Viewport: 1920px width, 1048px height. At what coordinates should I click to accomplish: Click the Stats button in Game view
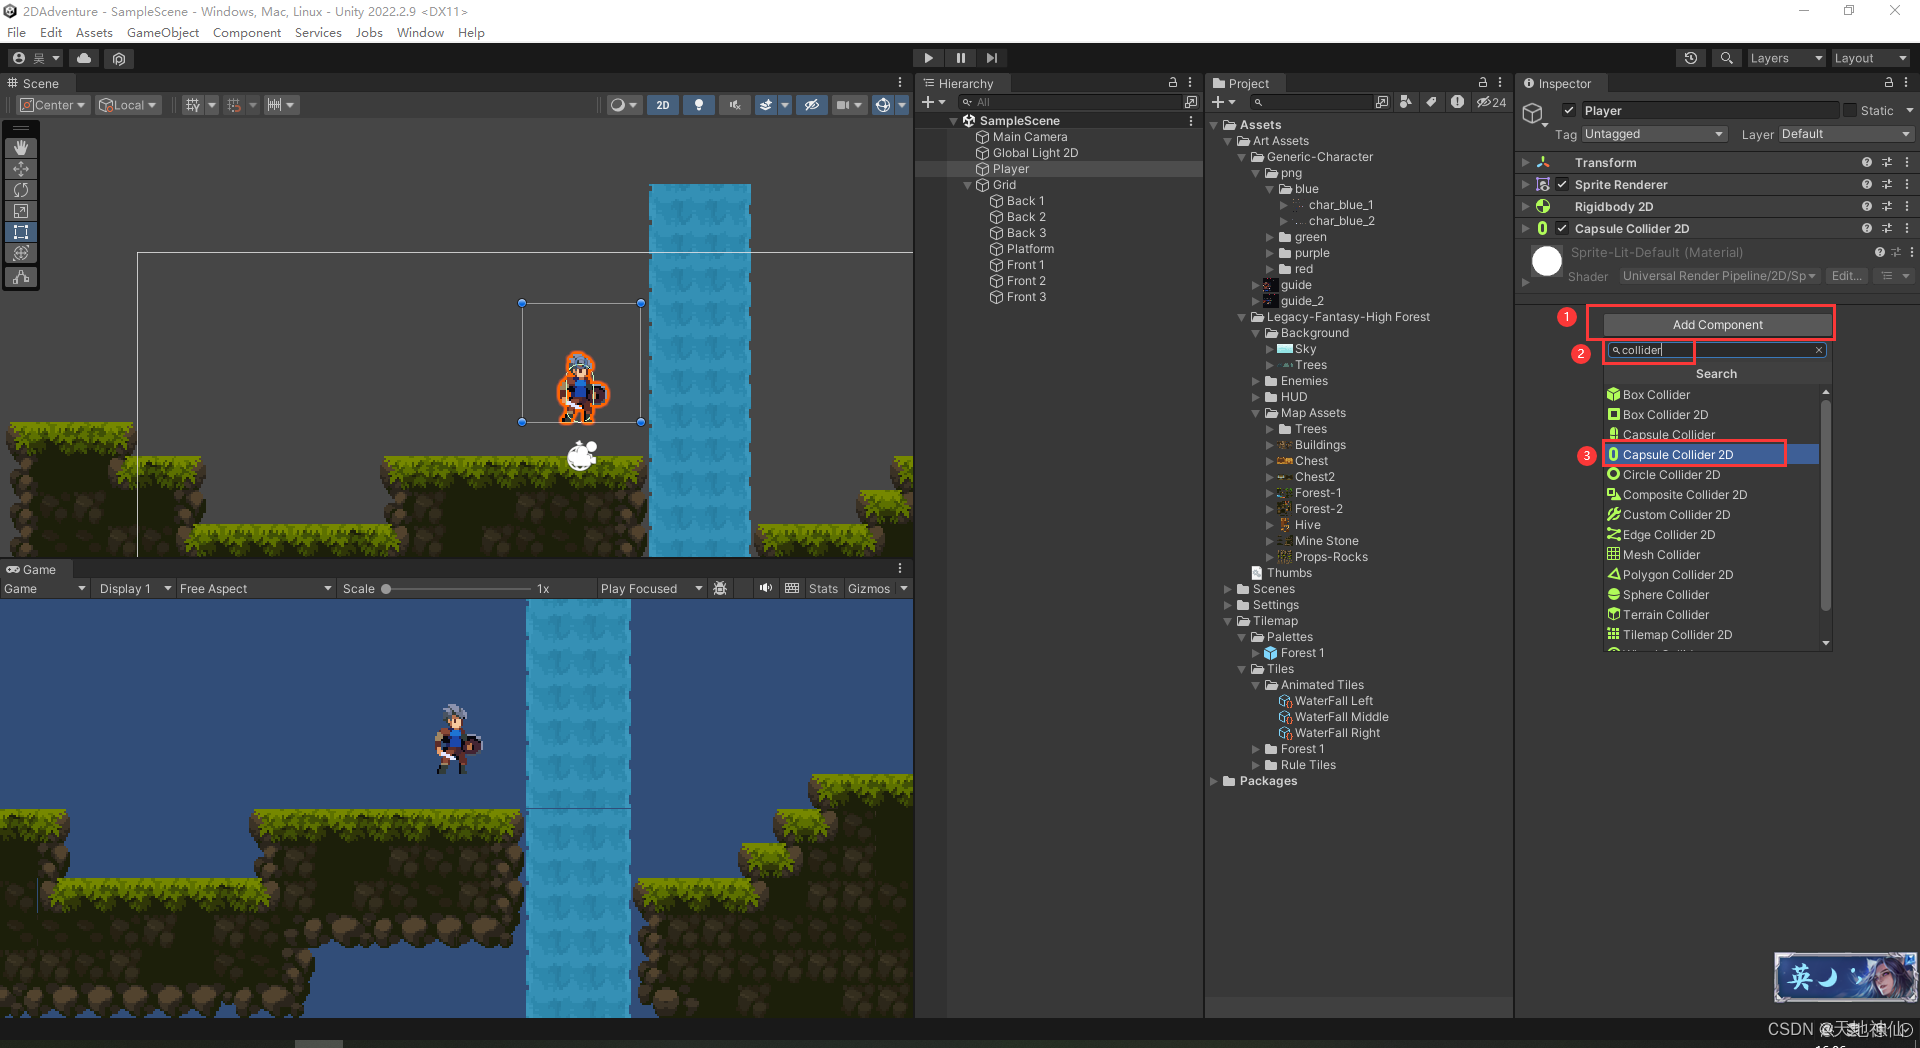point(823,589)
